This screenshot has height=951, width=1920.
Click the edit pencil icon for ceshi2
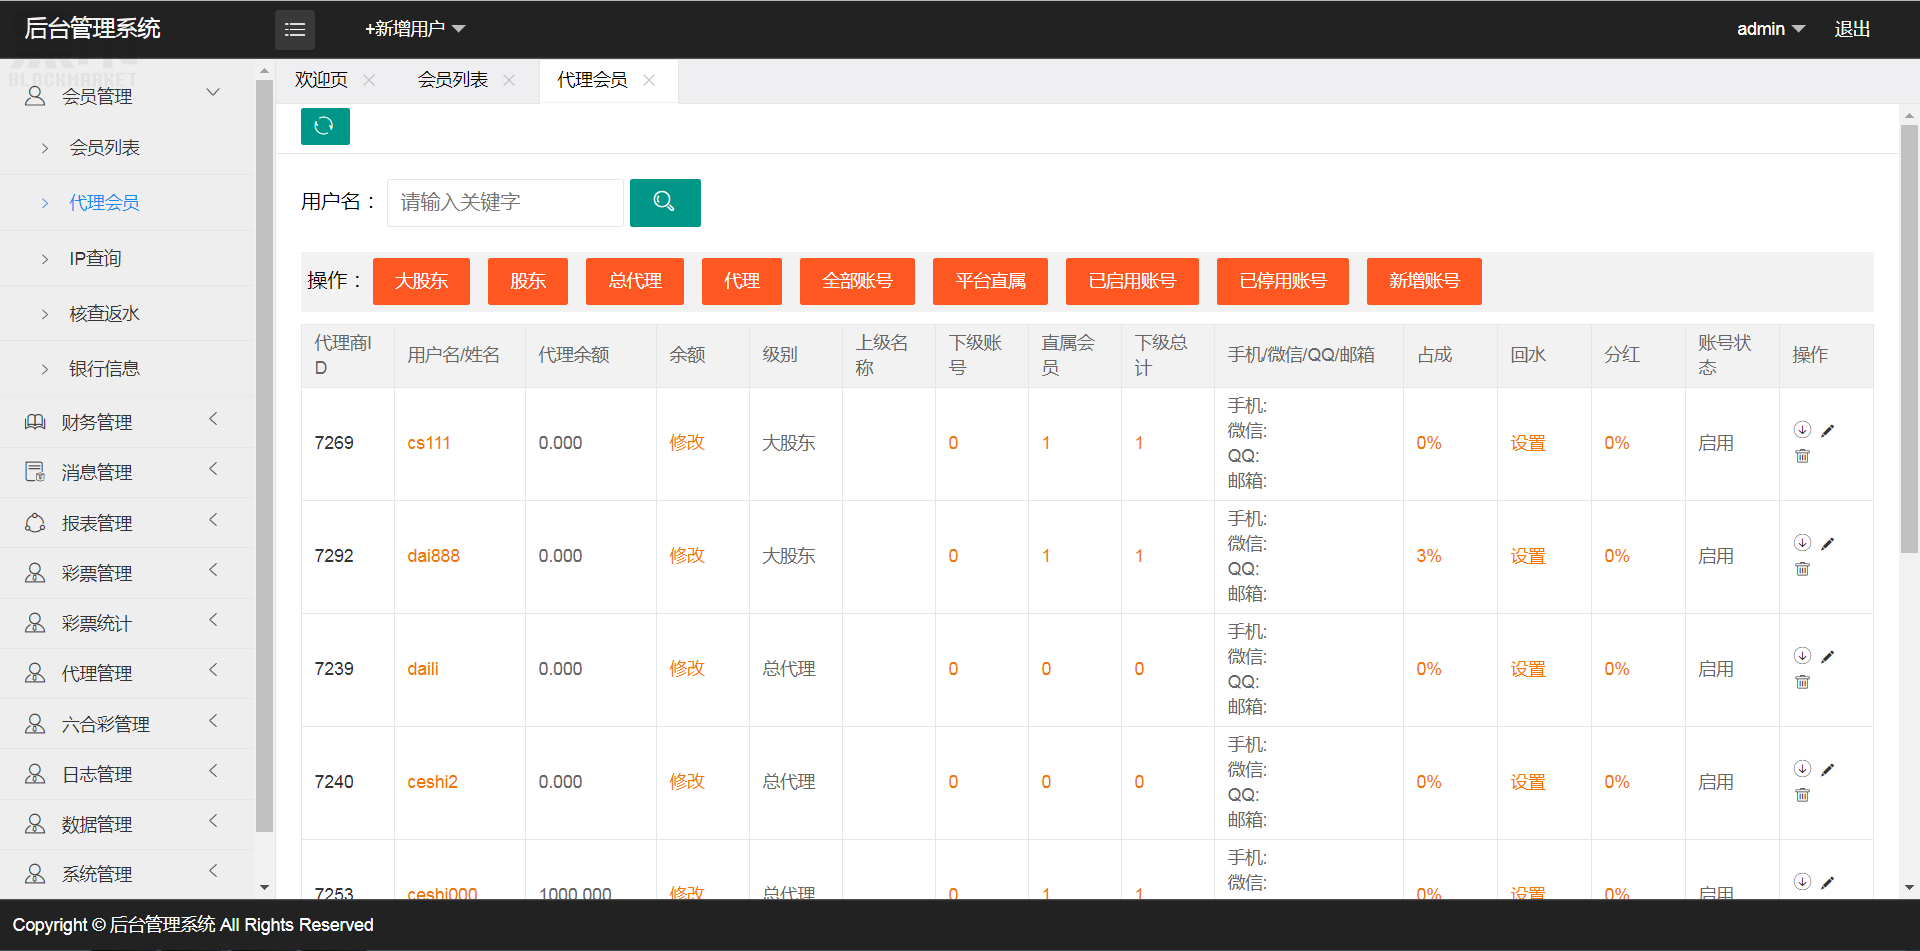pyautogui.click(x=1827, y=770)
